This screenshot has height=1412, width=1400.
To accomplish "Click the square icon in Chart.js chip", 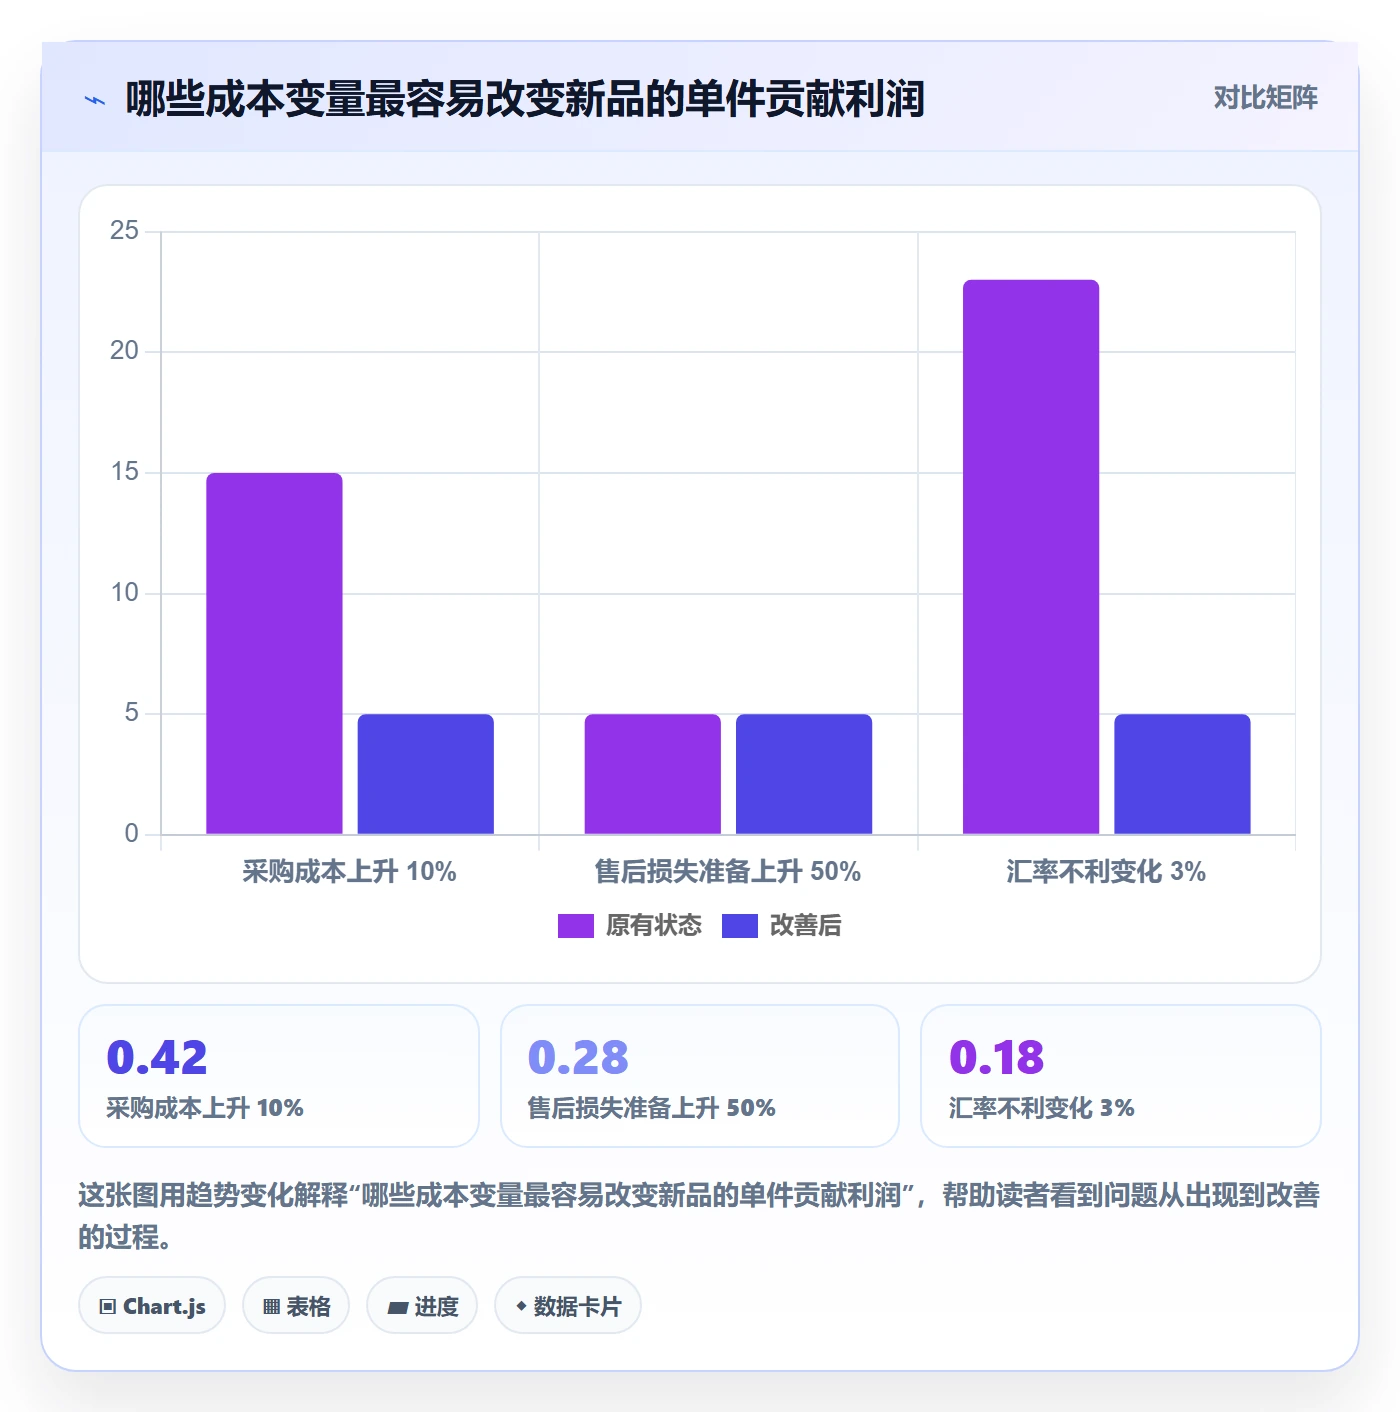I will click(108, 1307).
